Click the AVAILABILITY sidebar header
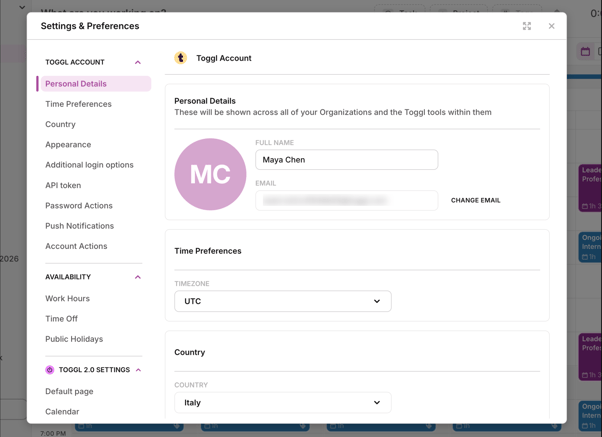Viewport: 602px width, 437px height. (68, 277)
